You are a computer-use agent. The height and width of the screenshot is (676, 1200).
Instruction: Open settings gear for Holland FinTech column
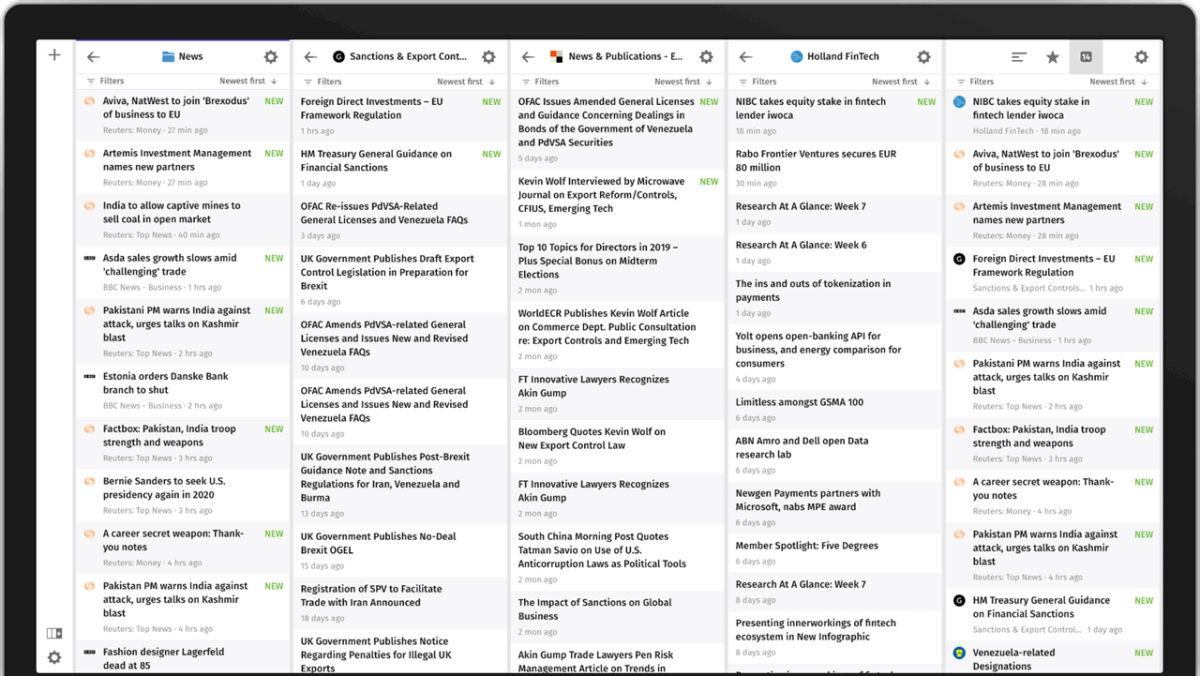click(923, 57)
